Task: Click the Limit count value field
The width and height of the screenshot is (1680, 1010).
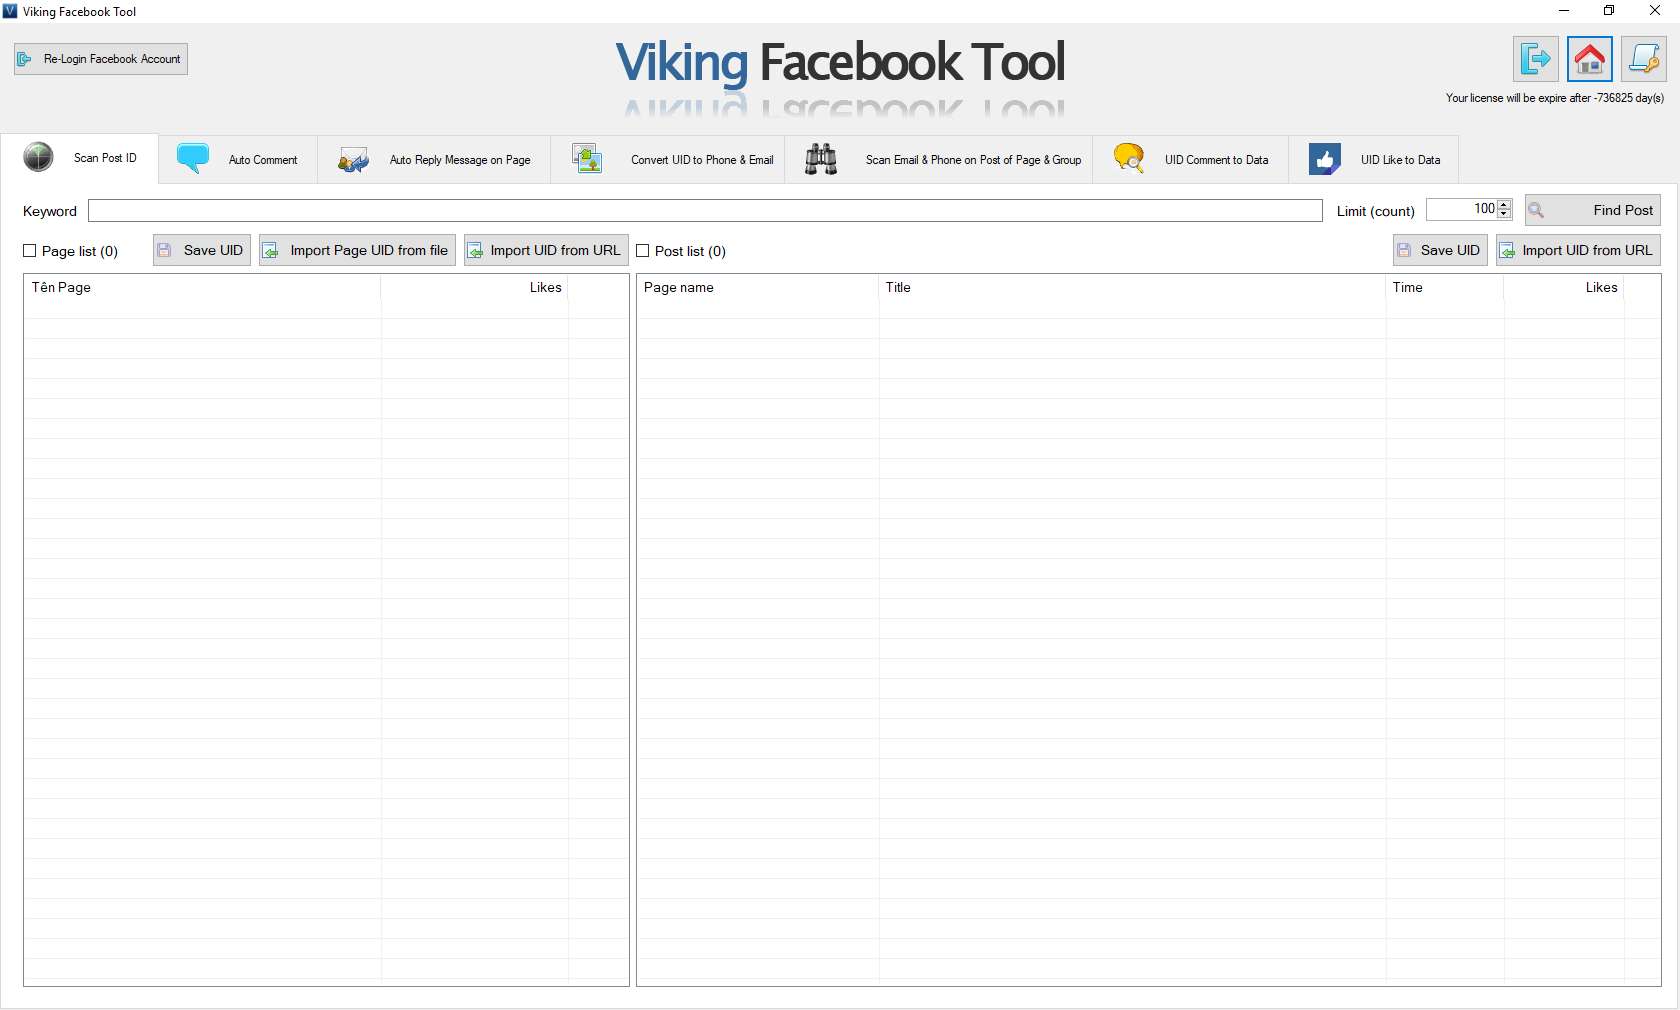Action: 1461,209
